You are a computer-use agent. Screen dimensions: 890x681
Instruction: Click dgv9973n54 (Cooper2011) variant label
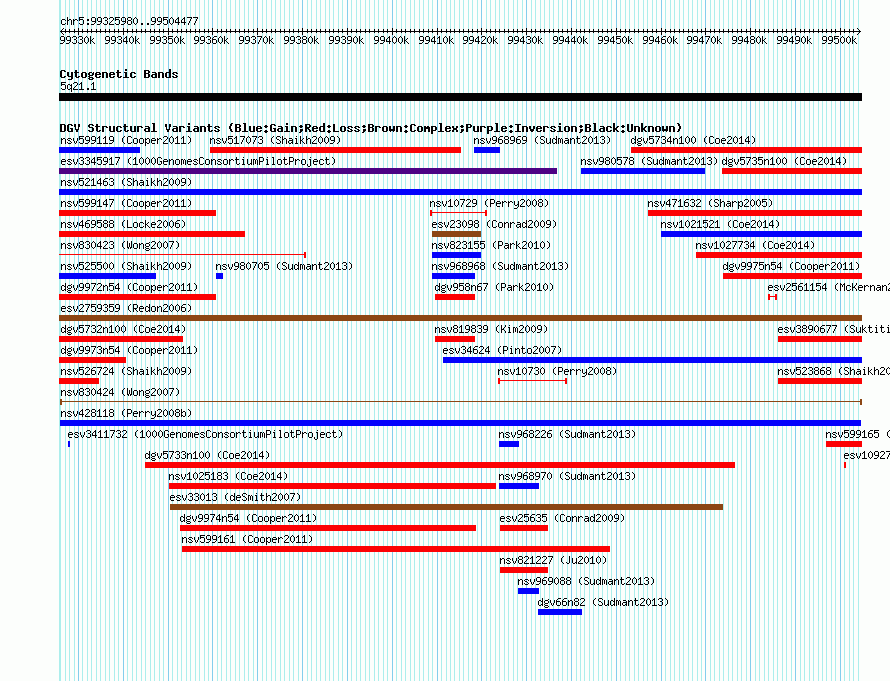tap(129, 350)
